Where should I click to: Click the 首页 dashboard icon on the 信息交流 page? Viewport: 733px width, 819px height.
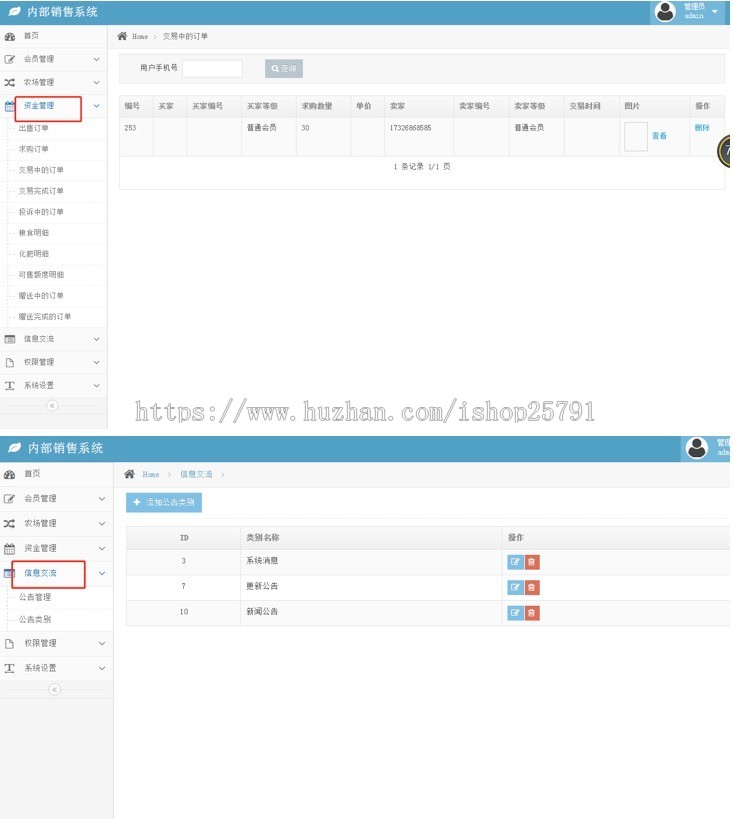click(x=9, y=474)
